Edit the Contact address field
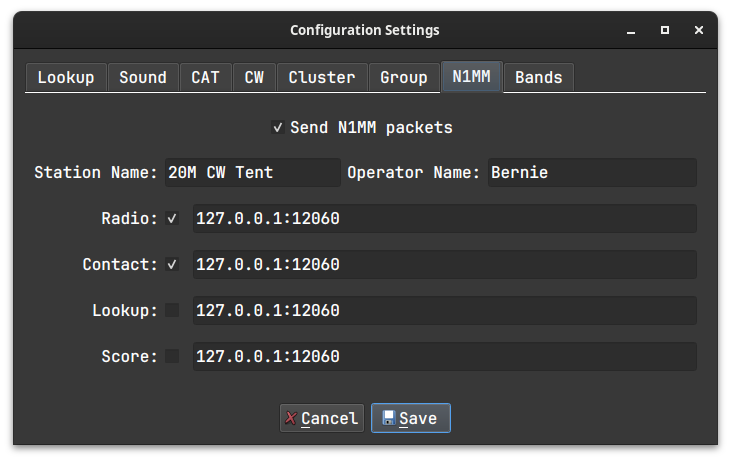 pyautogui.click(x=445, y=264)
